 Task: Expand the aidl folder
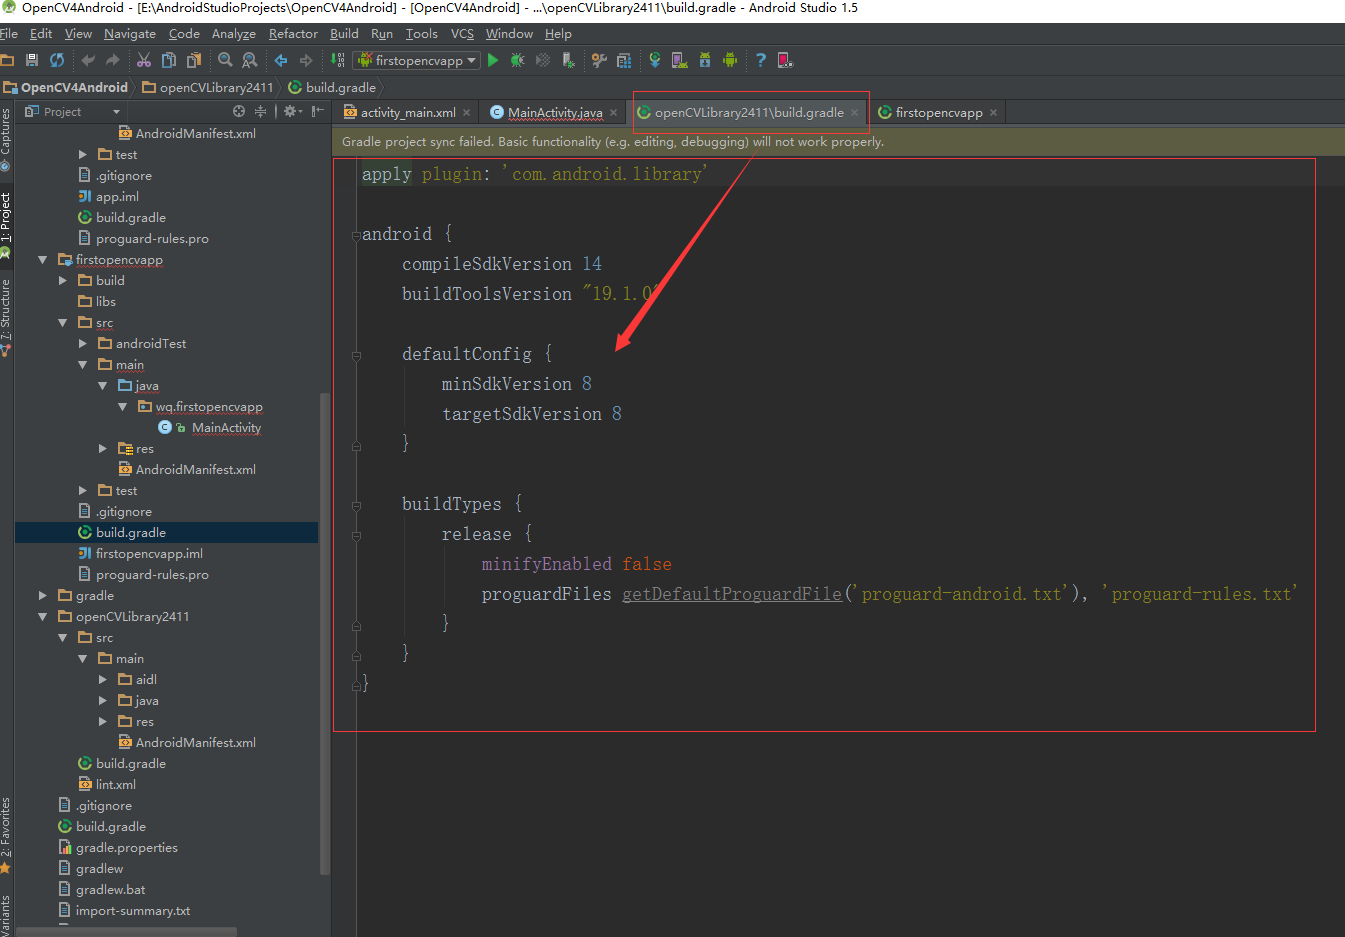pos(103,680)
